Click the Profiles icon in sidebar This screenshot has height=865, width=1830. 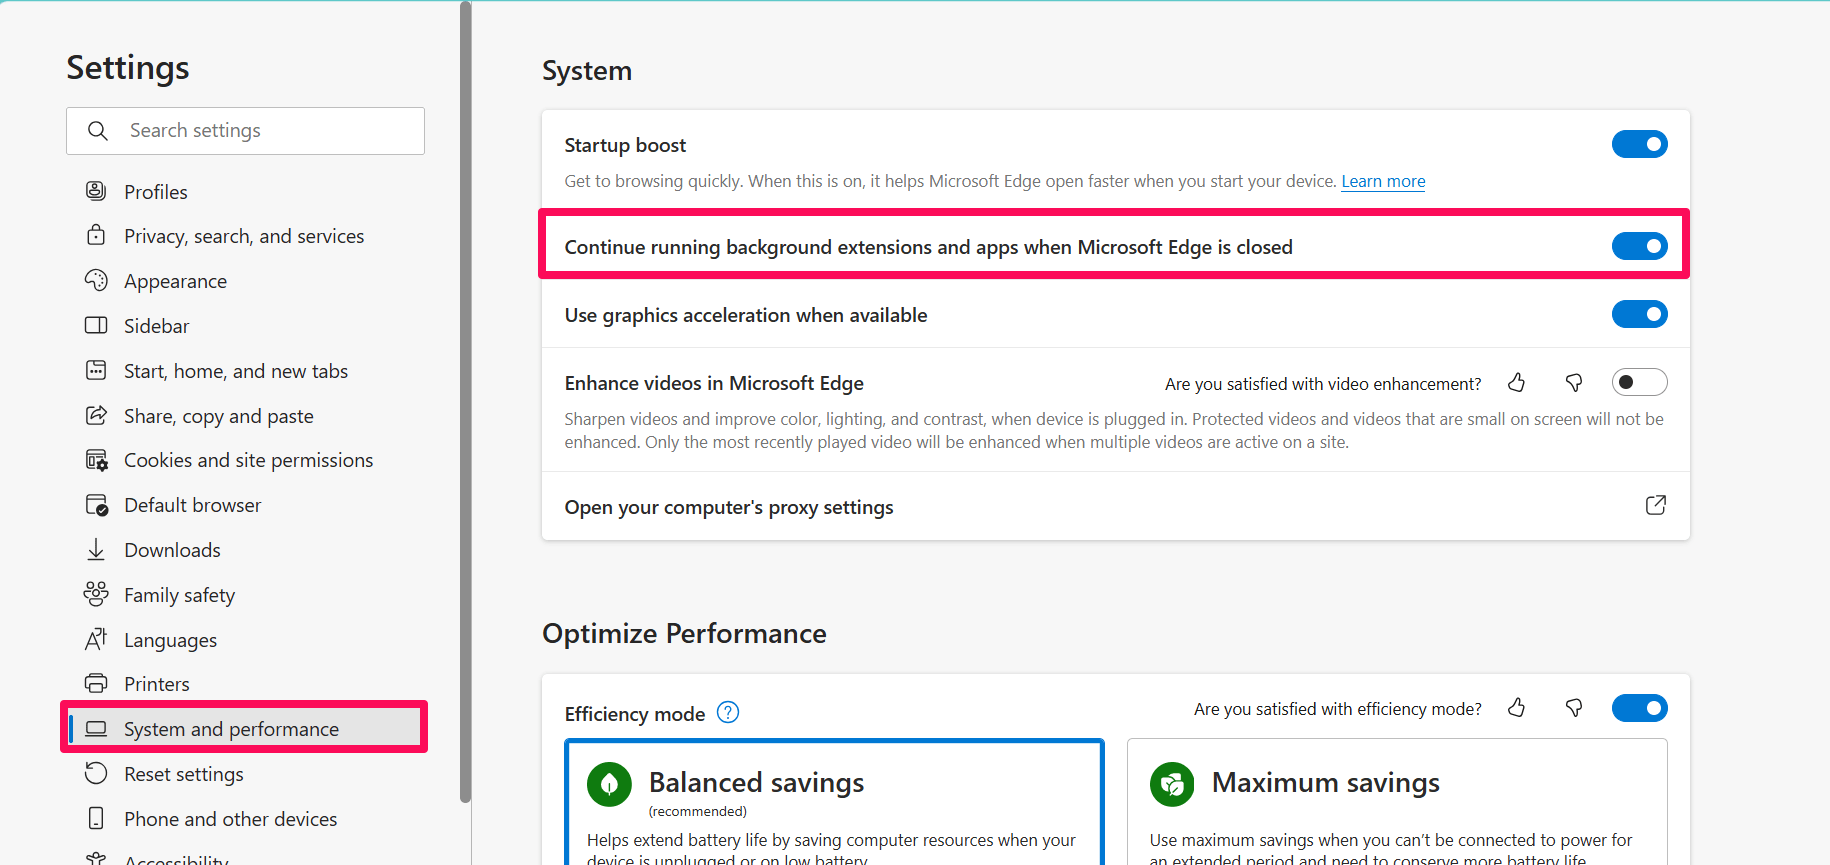[96, 191]
